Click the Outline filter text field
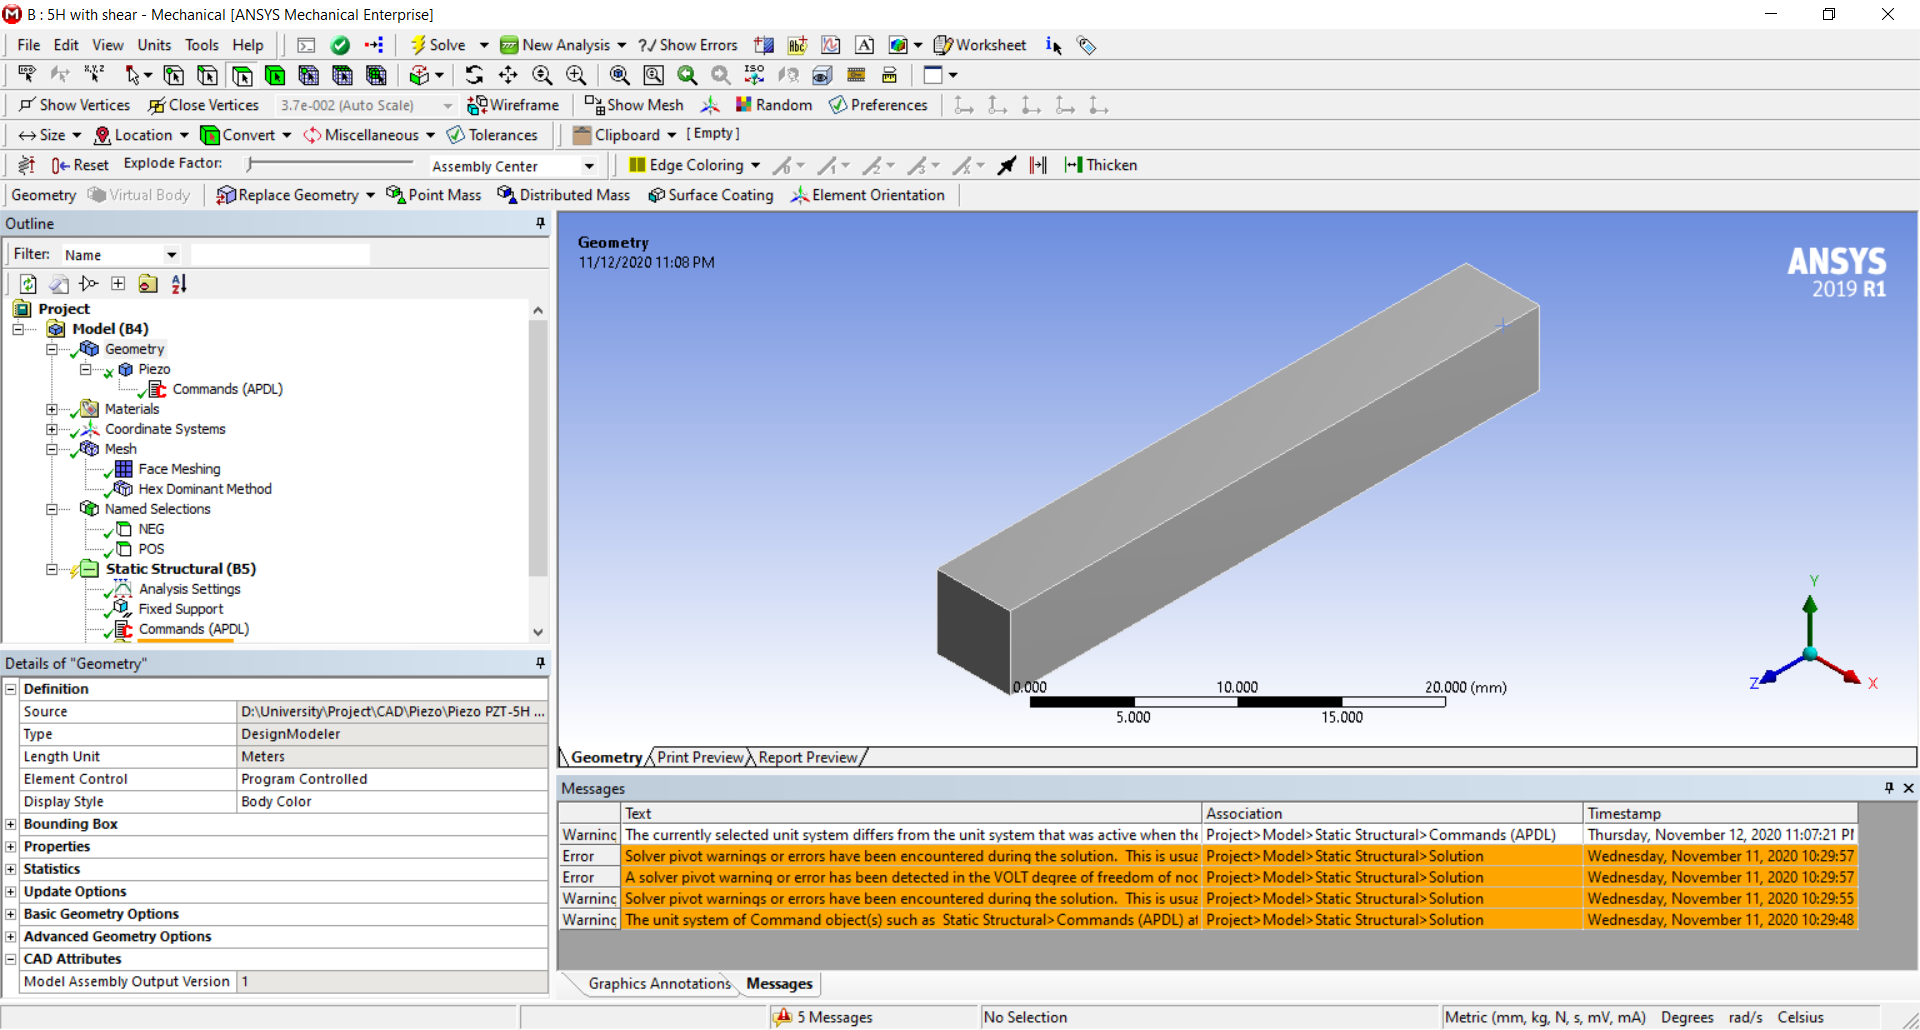1920x1030 pixels. pos(280,255)
